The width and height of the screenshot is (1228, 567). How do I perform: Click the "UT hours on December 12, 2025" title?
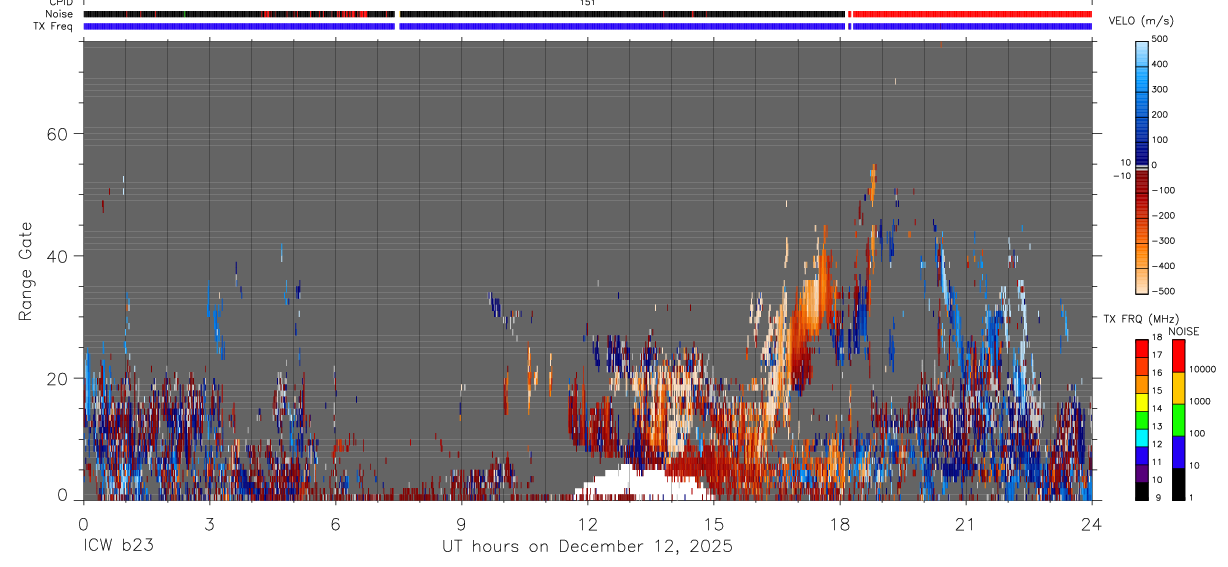(587, 546)
